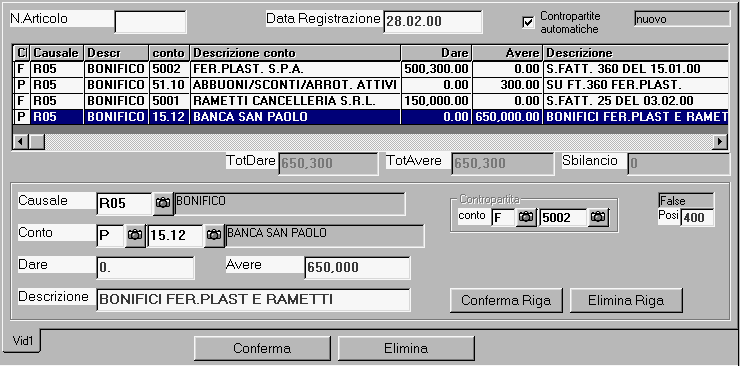Select row ABBUONI/SCONTI/ARROT. ATTIVI
Image resolution: width=740 pixels, height=366 pixels.
[x=370, y=85]
